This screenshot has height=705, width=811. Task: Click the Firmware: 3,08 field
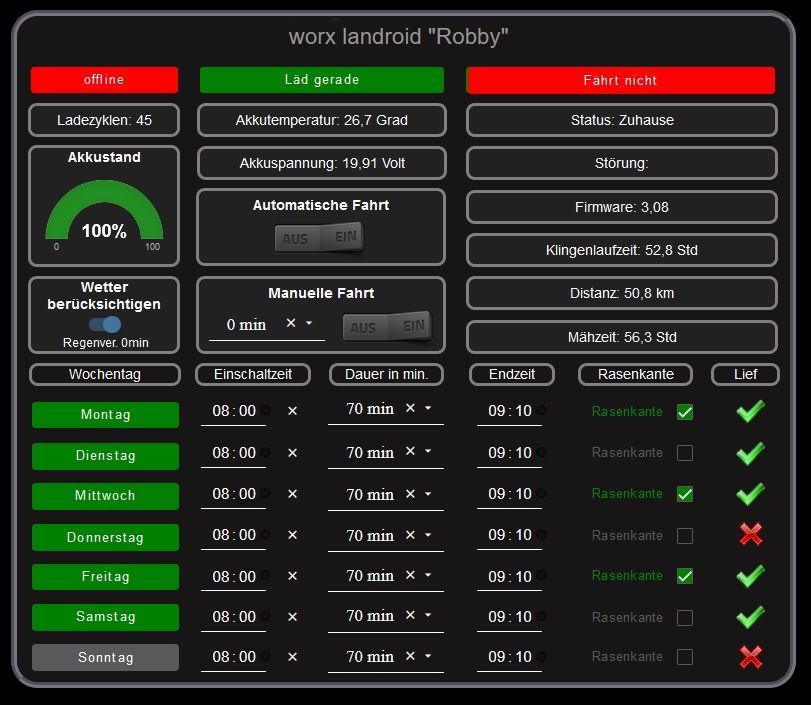pos(622,207)
